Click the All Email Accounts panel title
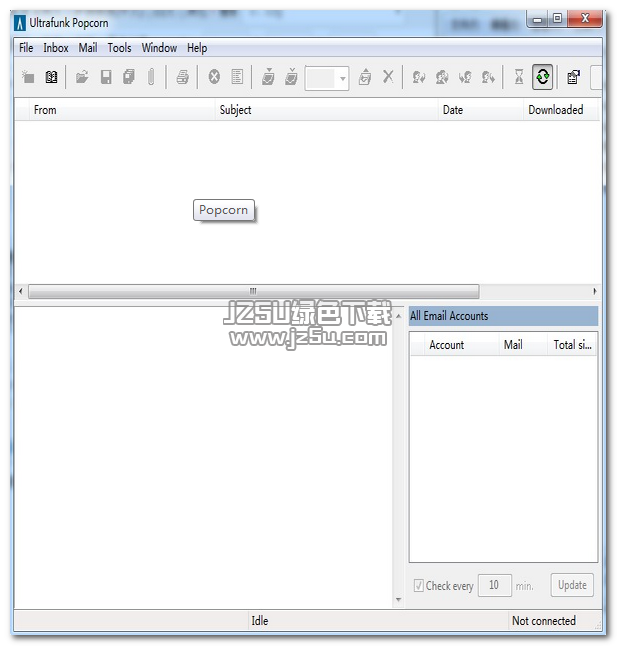Viewport: 617px width, 646px height. point(503,316)
